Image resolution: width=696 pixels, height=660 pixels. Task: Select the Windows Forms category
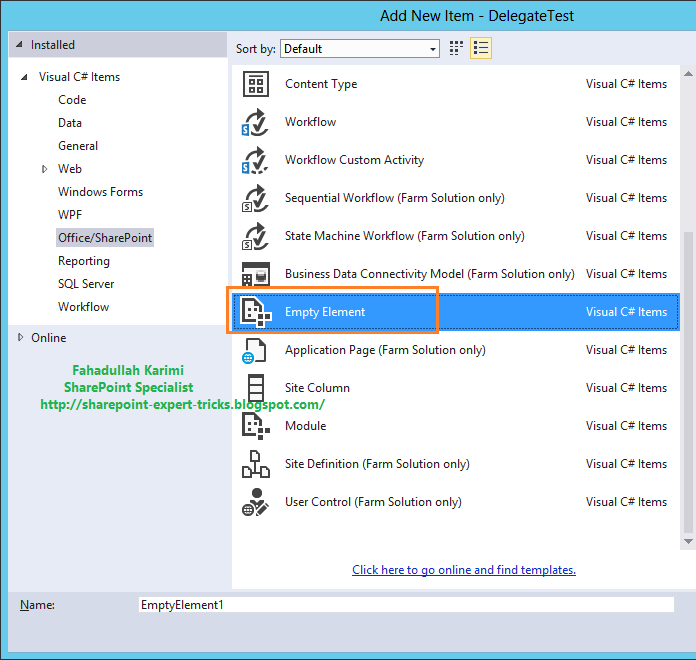click(x=100, y=192)
